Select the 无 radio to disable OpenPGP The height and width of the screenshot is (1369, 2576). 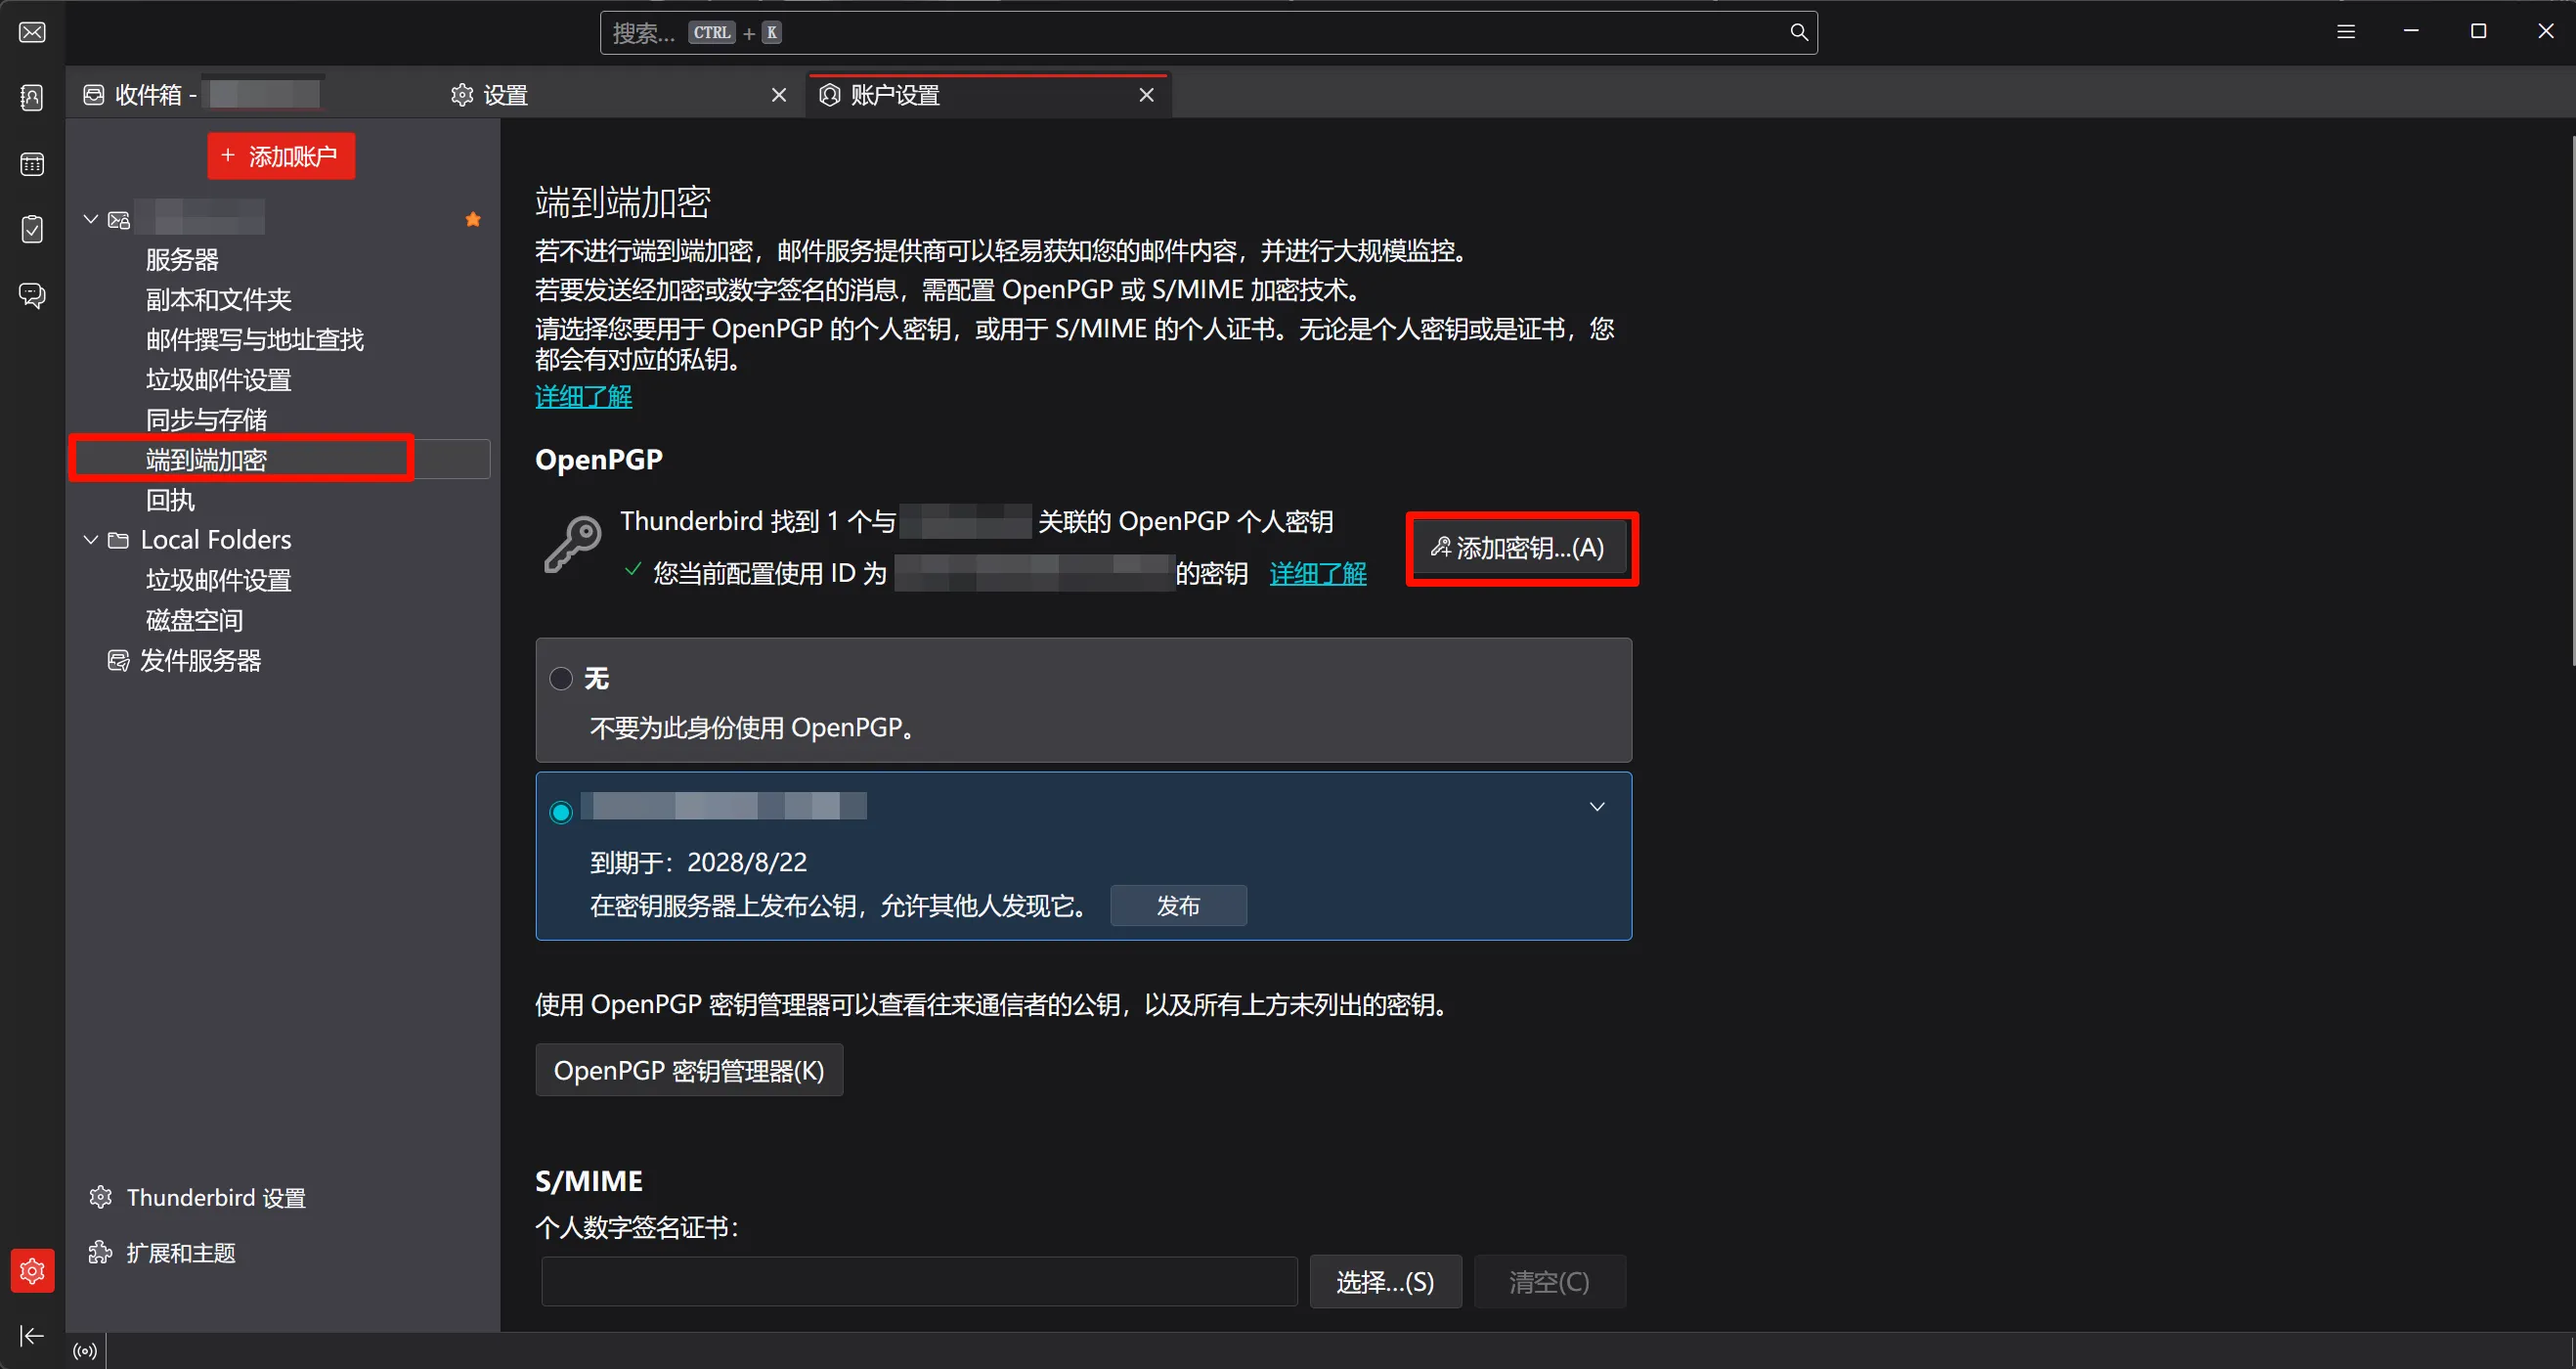pos(561,677)
